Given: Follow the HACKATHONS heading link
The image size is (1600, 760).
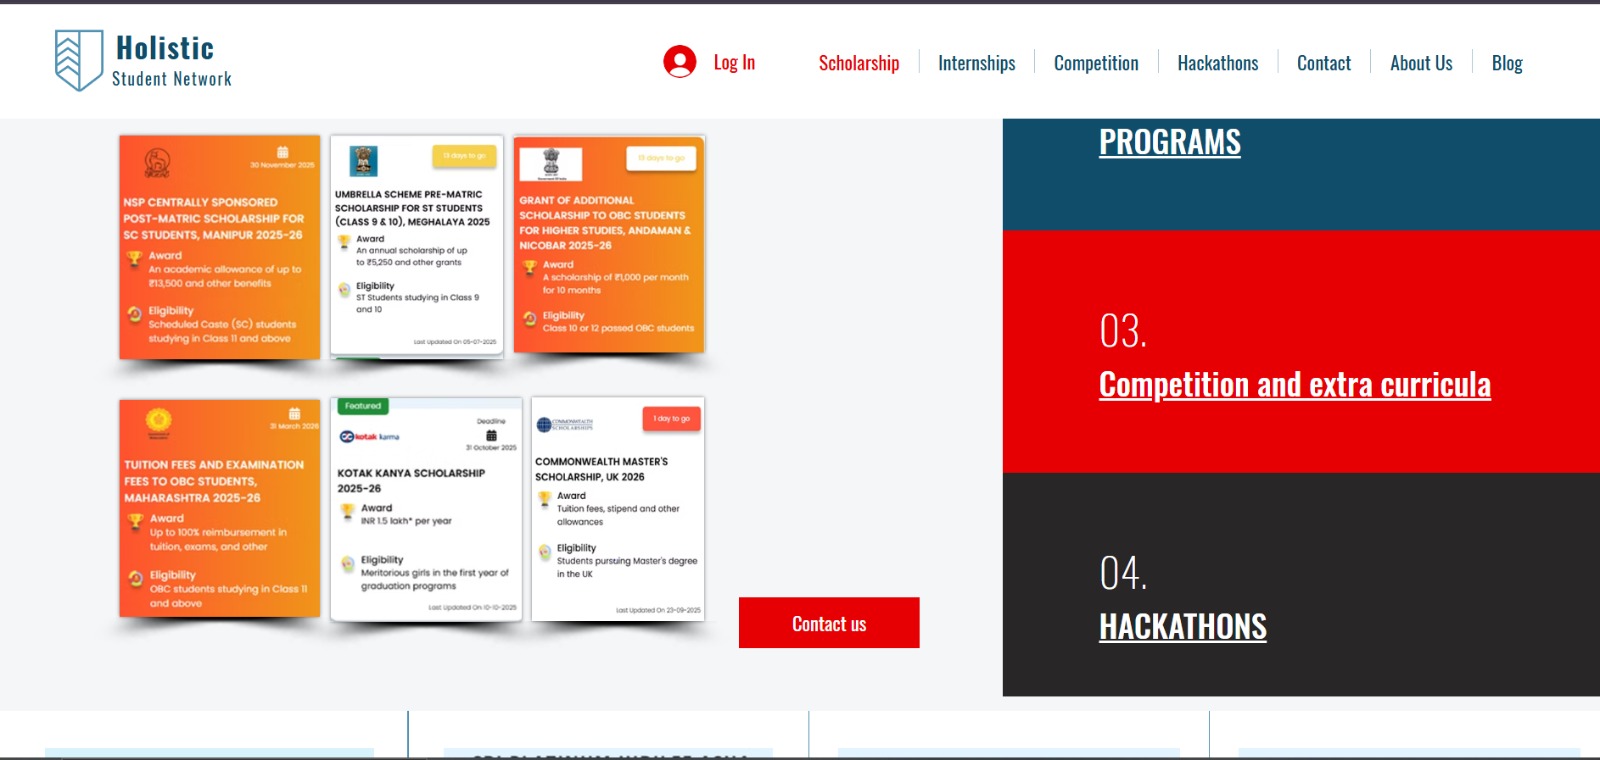Looking at the screenshot, I should tap(1182, 627).
